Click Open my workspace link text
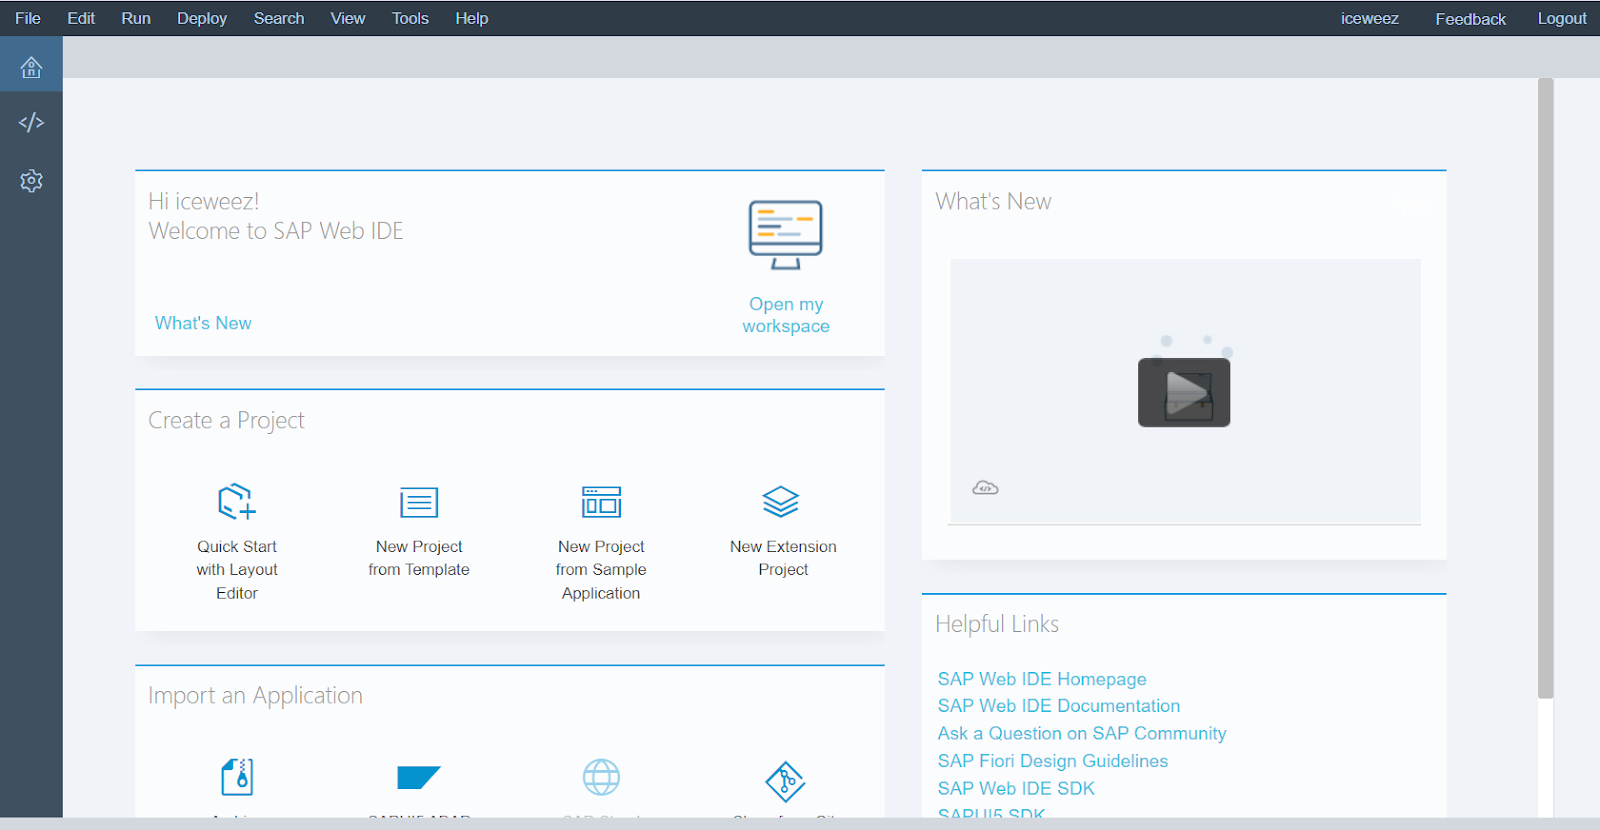 (786, 315)
